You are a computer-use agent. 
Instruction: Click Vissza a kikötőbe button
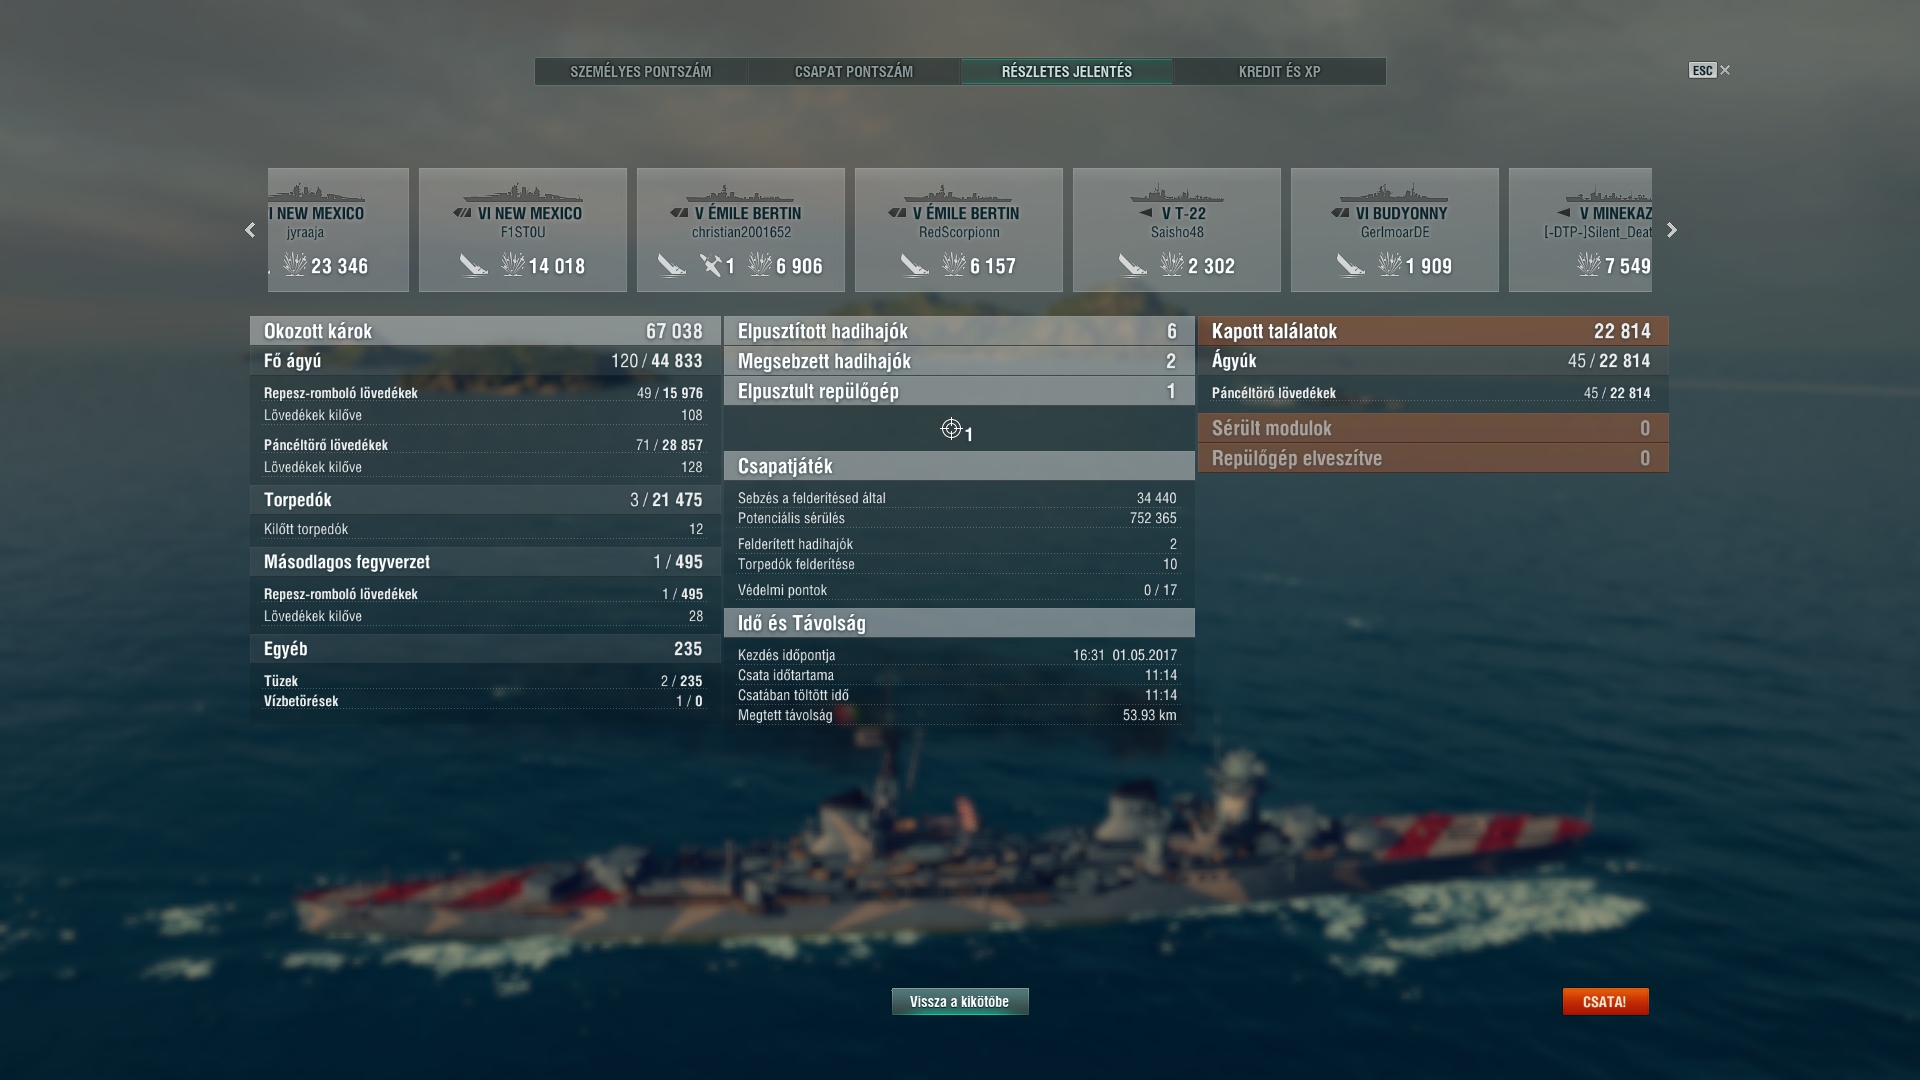coord(960,1001)
